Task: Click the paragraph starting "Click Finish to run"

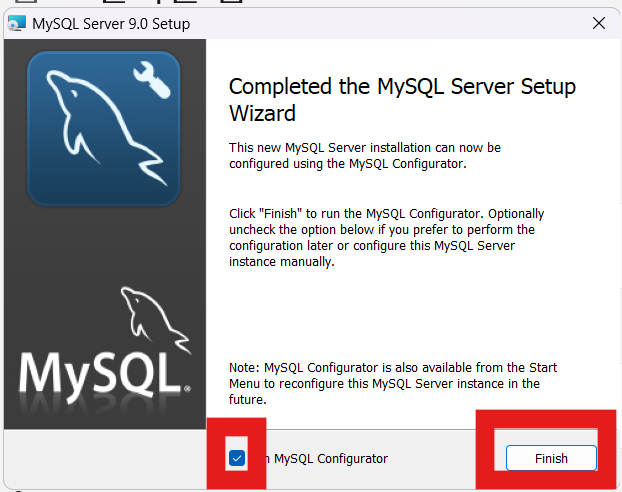Action: tap(386, 238)
